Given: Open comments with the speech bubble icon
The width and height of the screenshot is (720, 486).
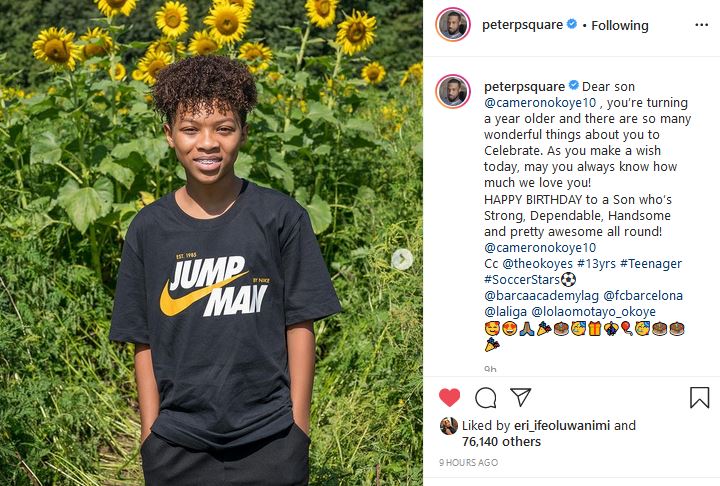Looking at the screenshot, I should tap(485, 398).
